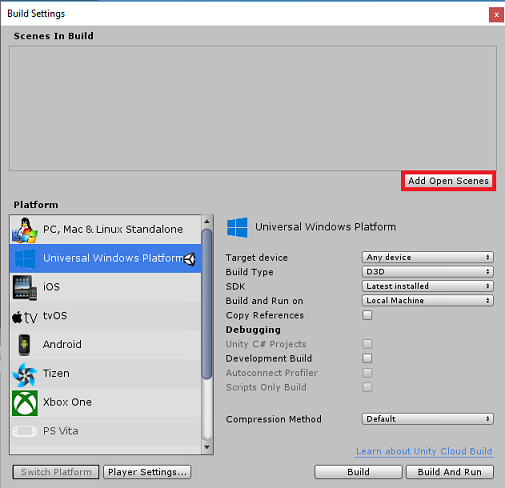This screenshot has width=505, height=488.
Task: Open Player Settings
Action: point(147,472)
